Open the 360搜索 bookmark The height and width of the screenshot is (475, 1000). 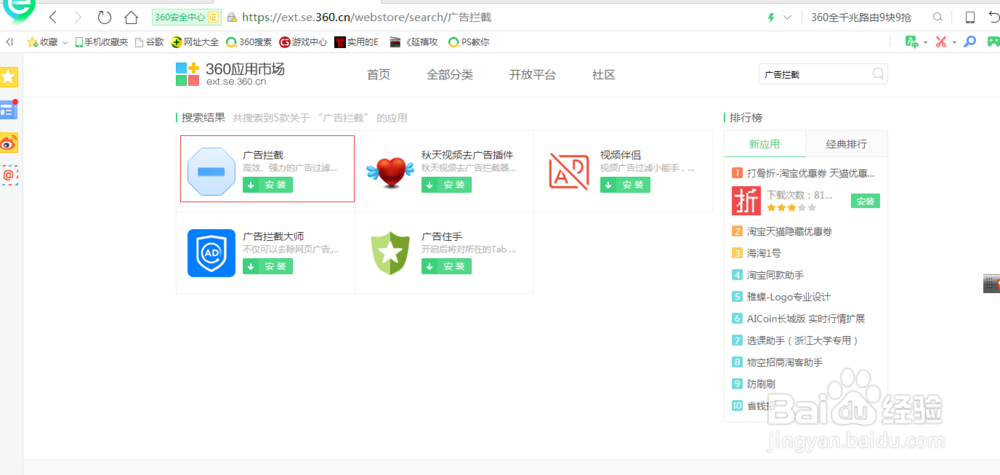[249, 42]
